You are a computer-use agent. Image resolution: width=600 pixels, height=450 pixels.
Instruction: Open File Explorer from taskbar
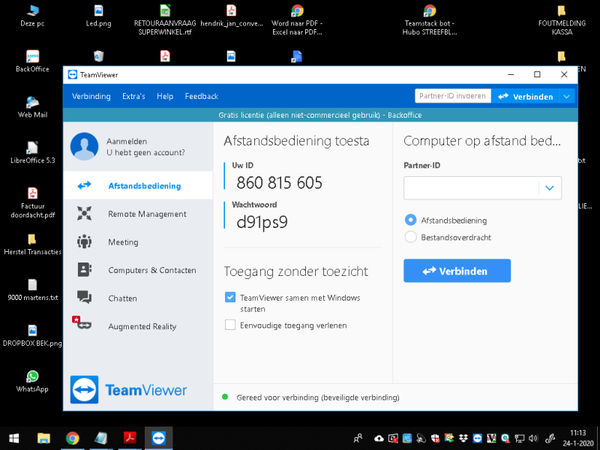[x=44, y=438]
